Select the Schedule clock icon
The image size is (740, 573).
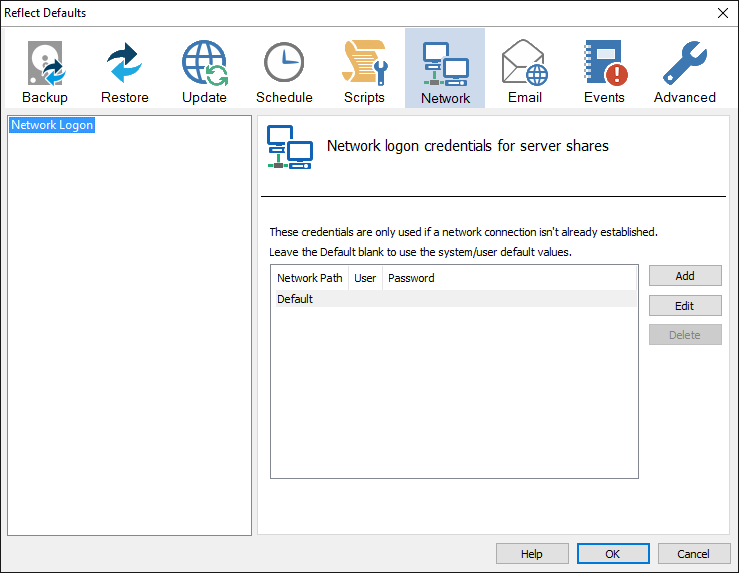point(284,62)
